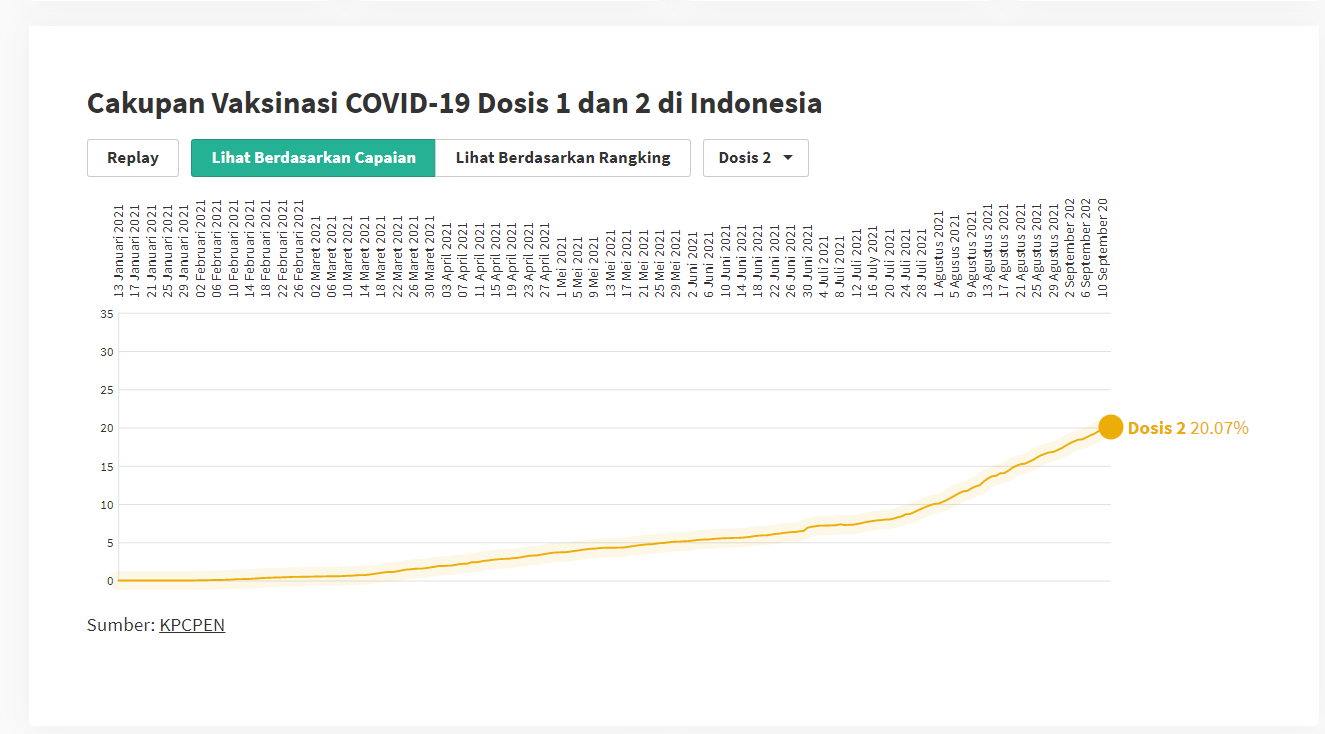Click the "03 April 2021" date label
The width and height of the screenshot is (1325, 734).
(x=446, y=259)
